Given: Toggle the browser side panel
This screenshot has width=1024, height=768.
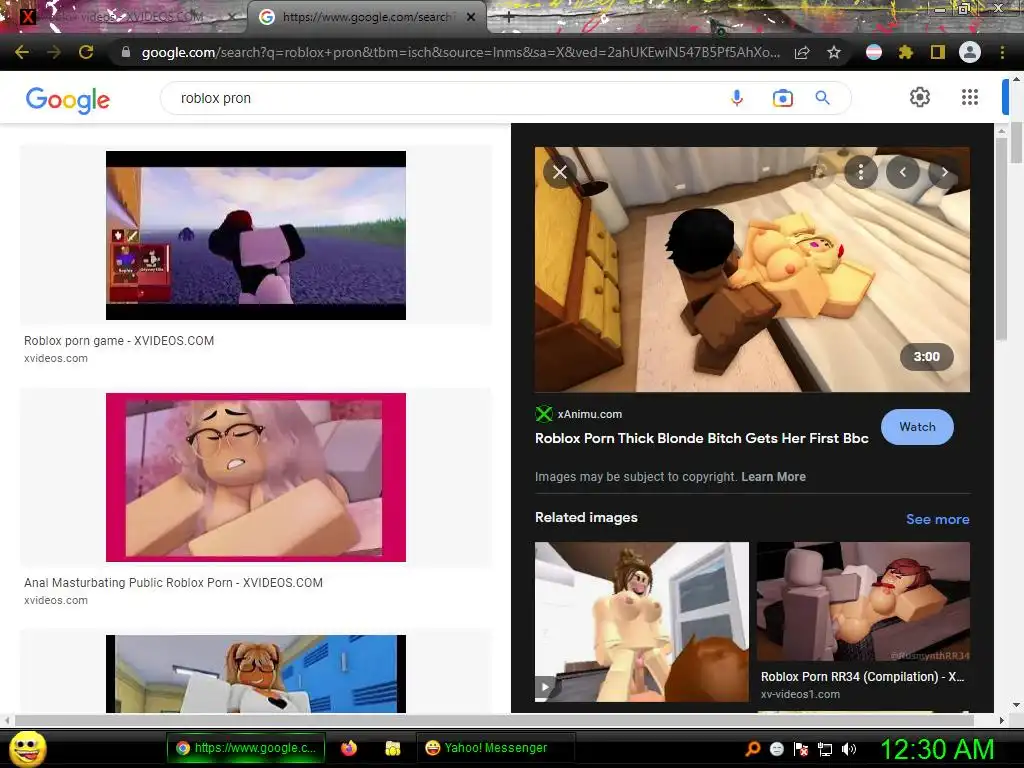Looking at the screenshot, I should [x=938, y=52].
